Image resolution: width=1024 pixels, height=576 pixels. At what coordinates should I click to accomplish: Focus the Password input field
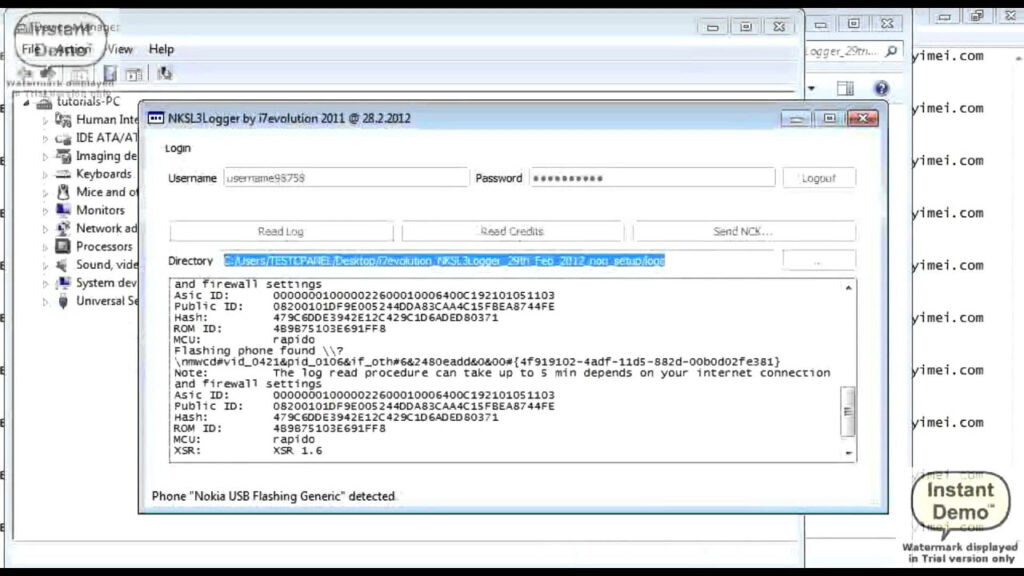652,178
